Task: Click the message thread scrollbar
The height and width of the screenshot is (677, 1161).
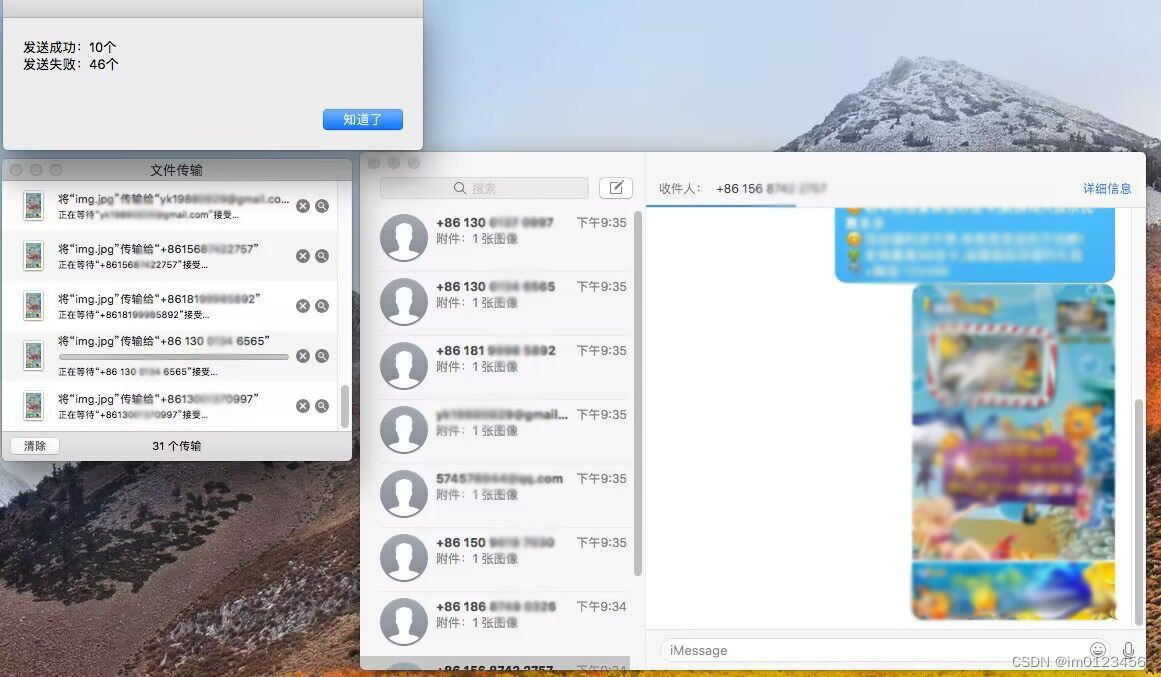Action: click(x=1139, y=511)
